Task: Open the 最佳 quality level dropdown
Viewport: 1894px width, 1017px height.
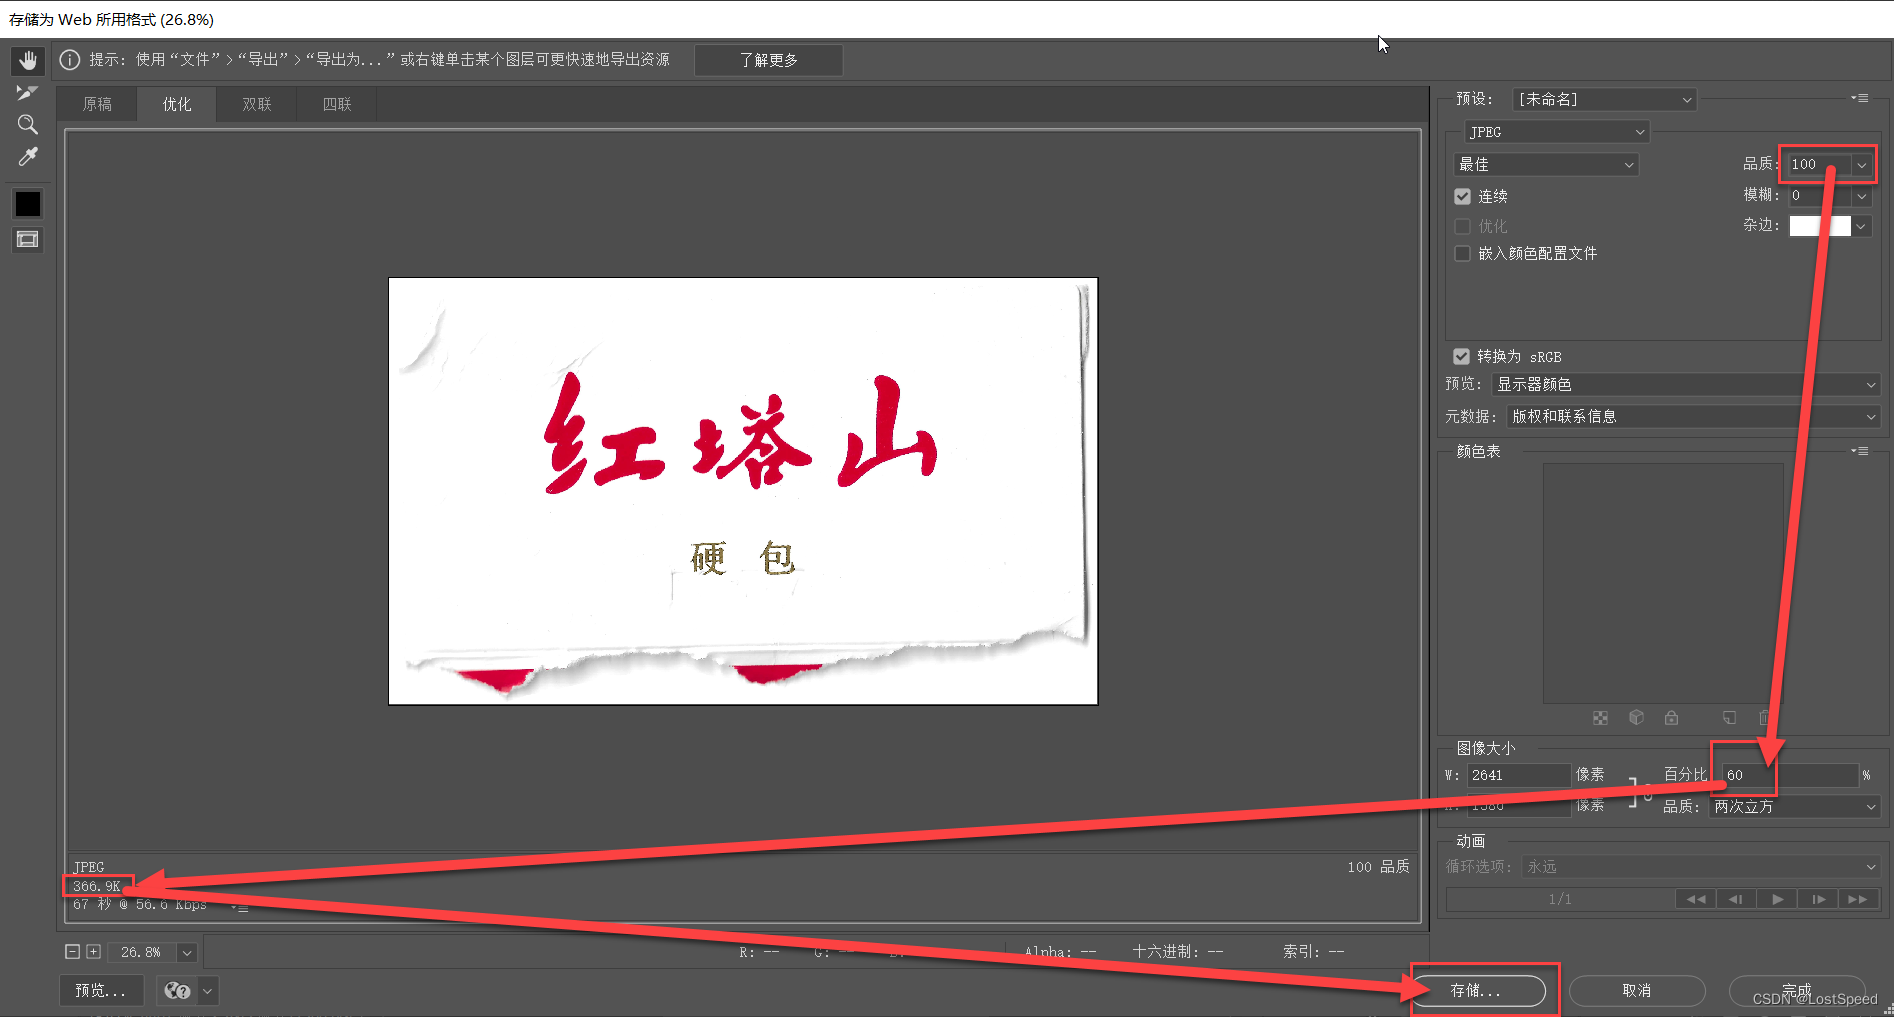Action: pyautogui.click(x=1546, y=164)
